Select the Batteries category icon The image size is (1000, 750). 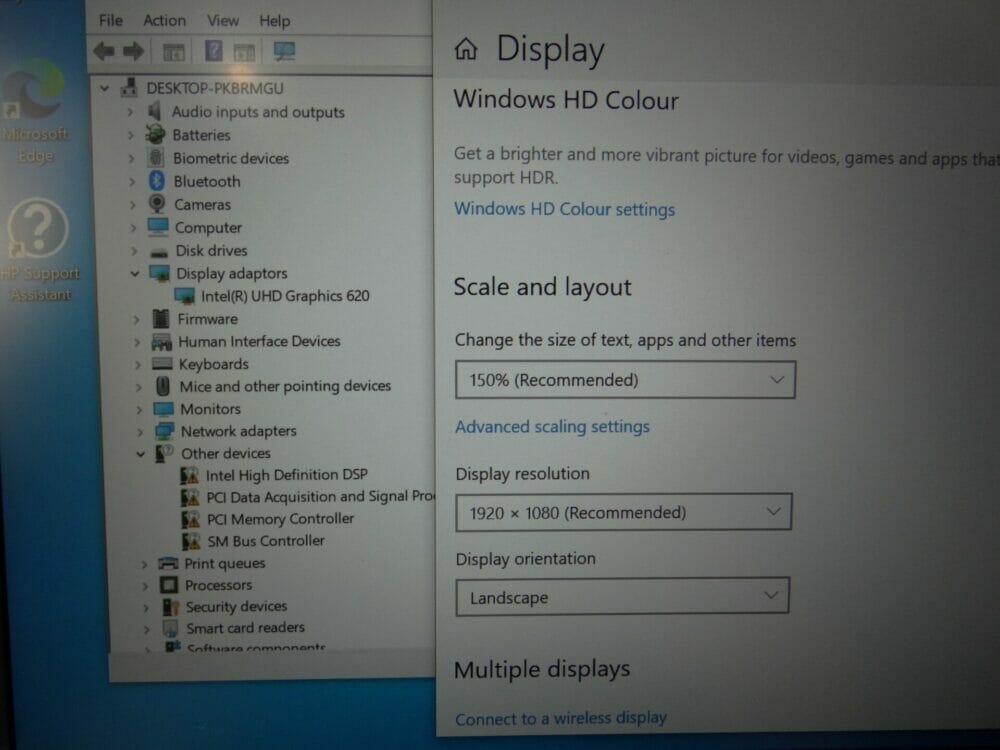pyautogui.click(x=155, y=135)
